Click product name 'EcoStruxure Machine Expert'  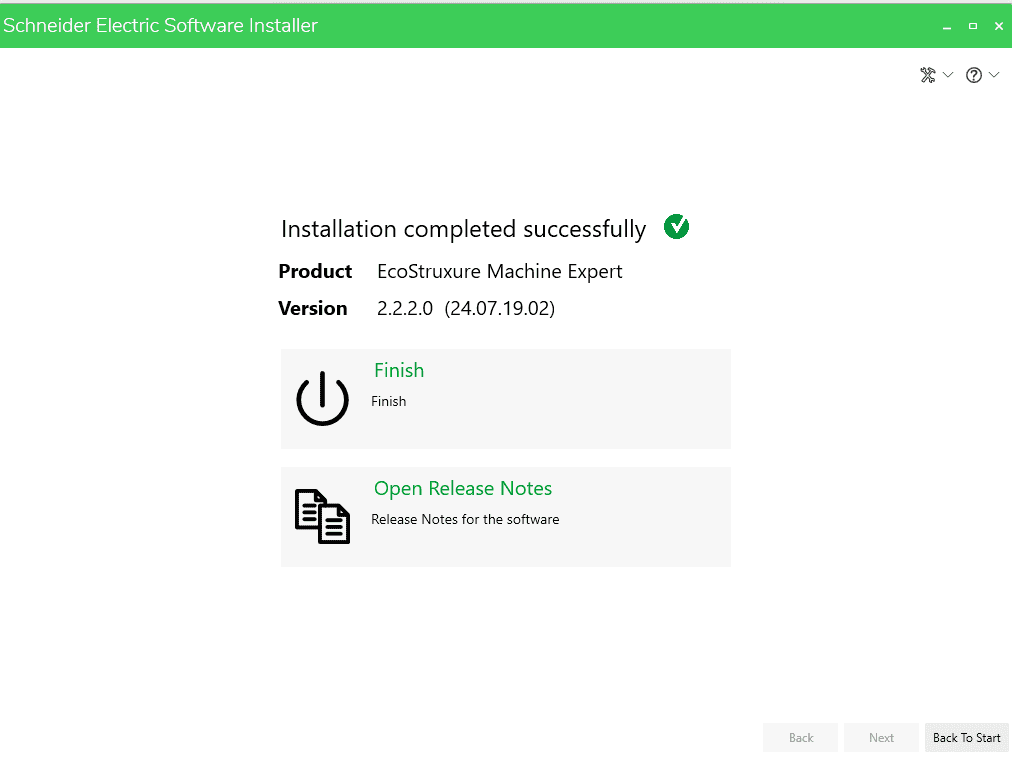[x=500, y=271]
